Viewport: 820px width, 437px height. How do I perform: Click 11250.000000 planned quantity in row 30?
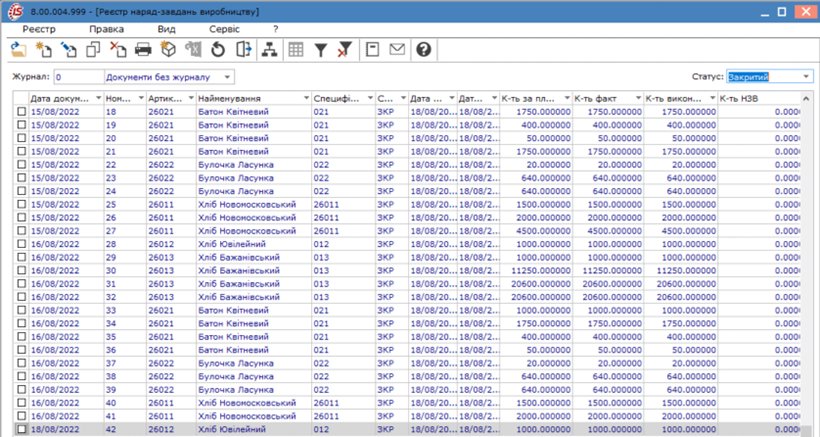click(x=540, y=270)
